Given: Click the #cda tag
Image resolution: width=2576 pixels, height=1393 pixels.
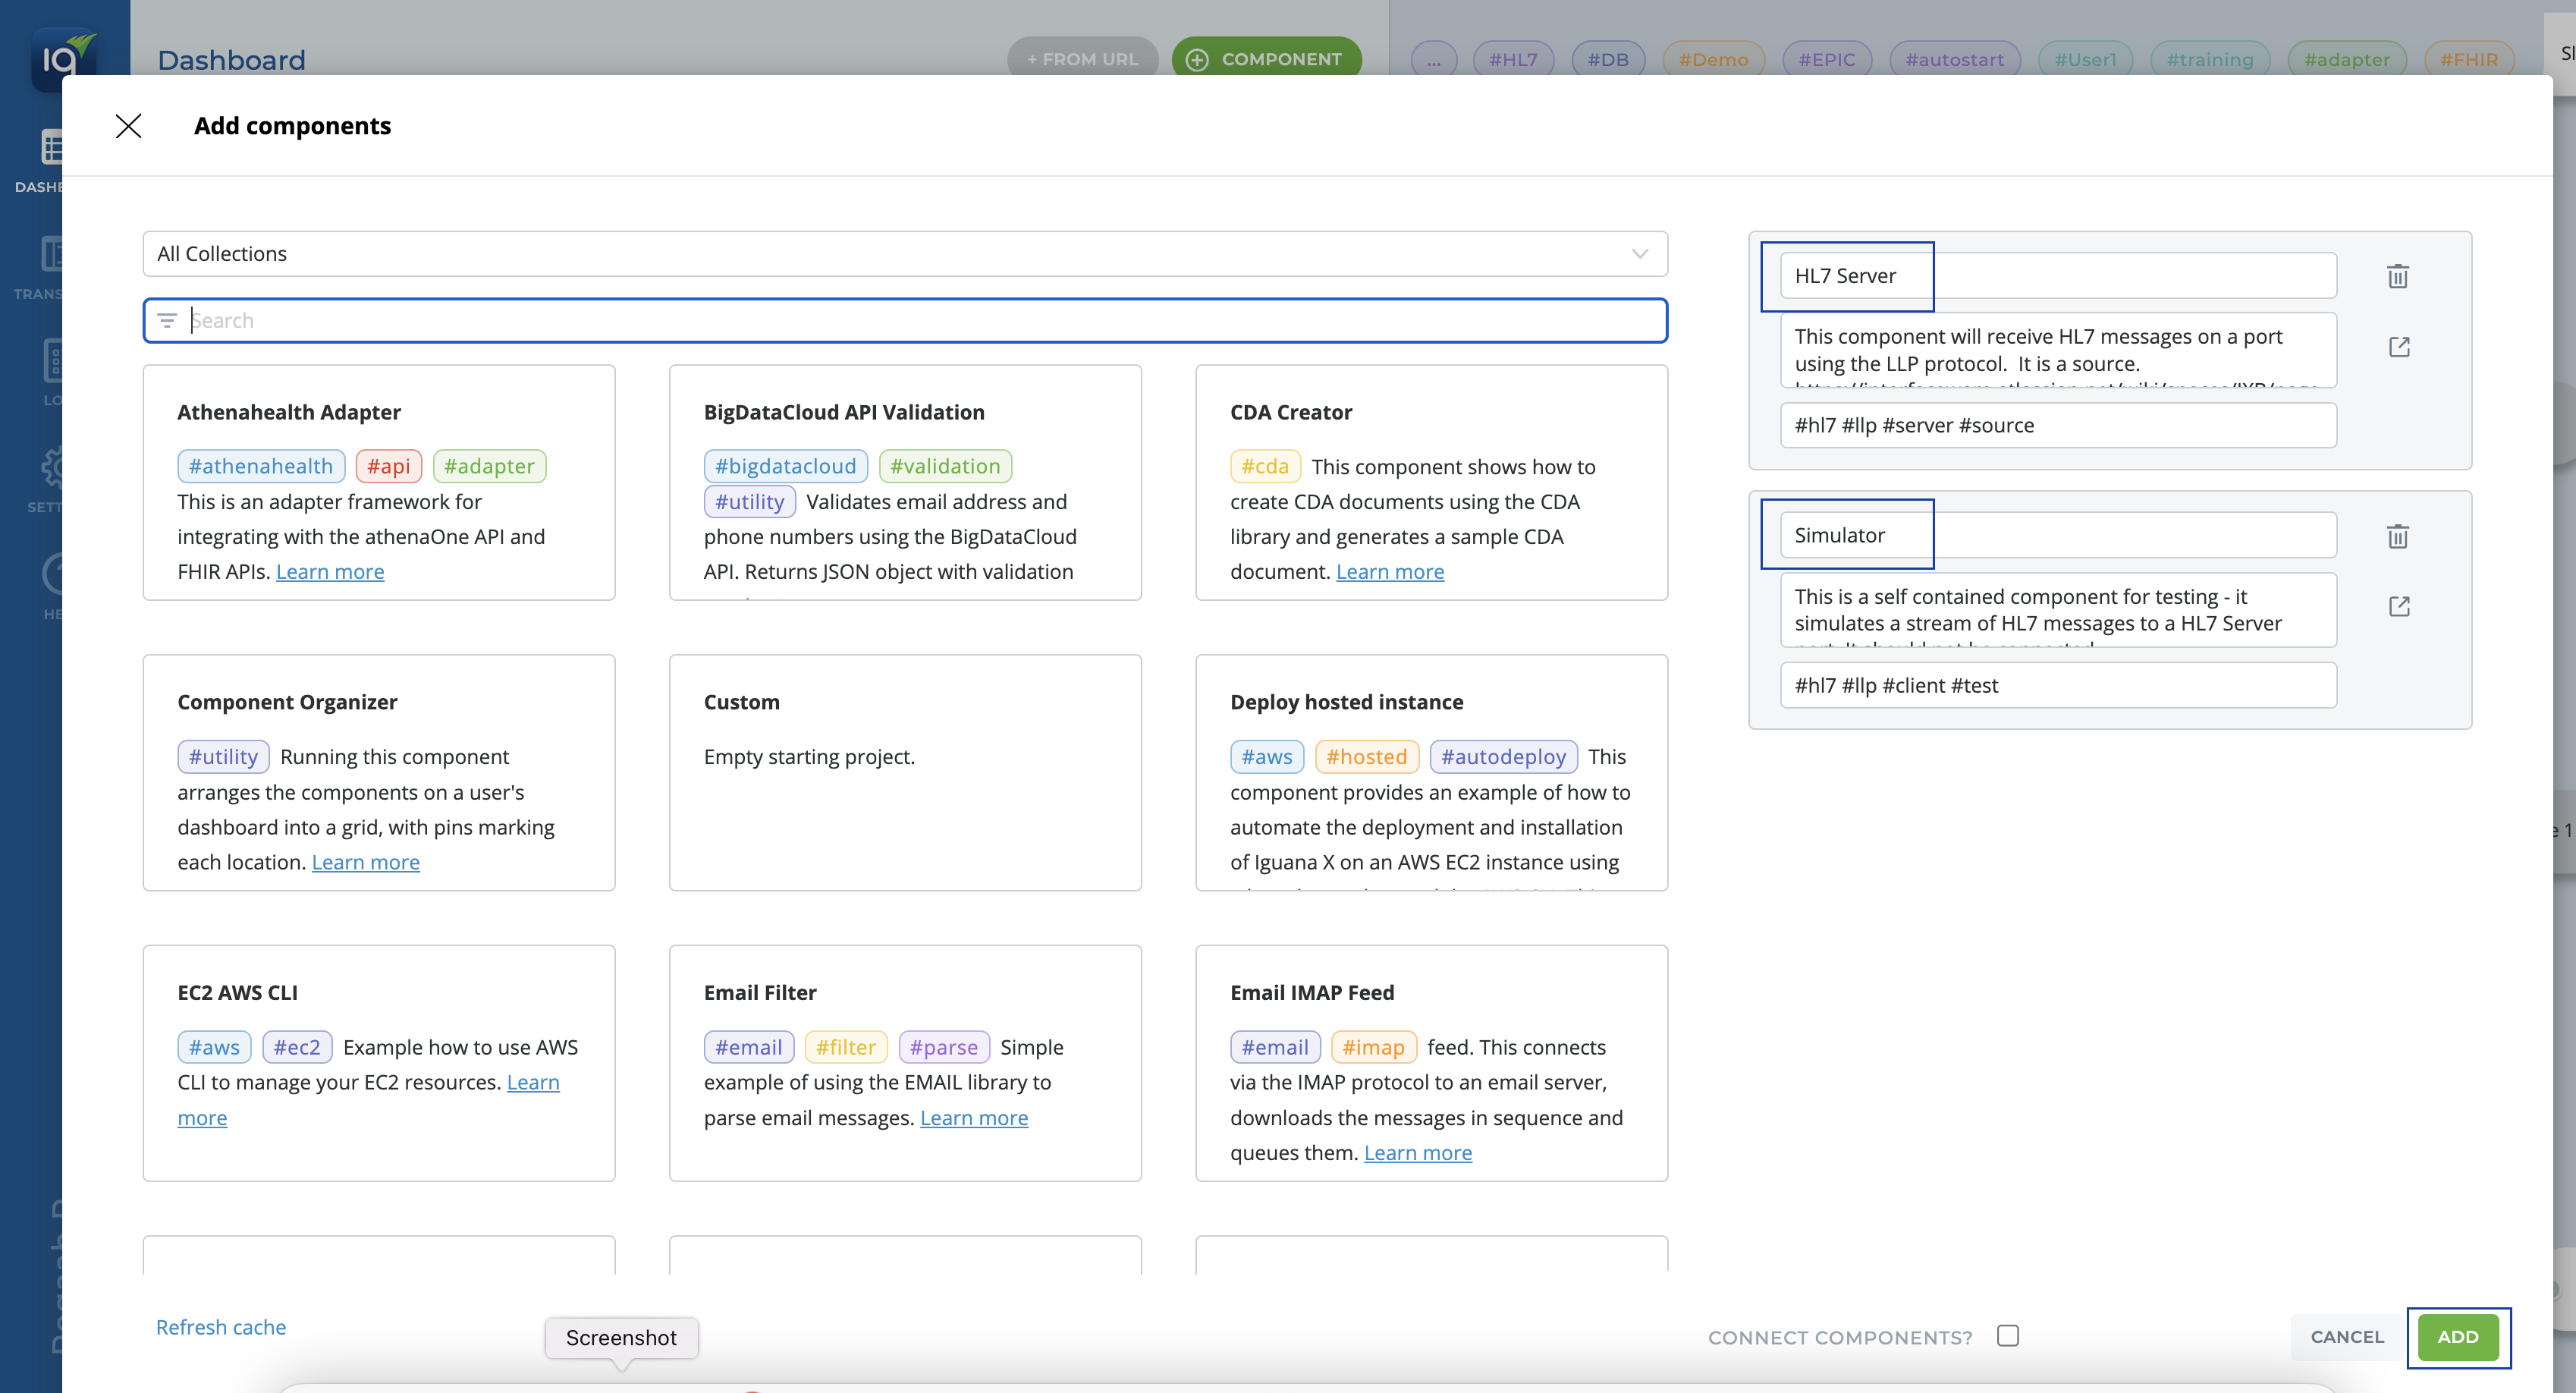Looking at the screenshot, I should 1265,466.
